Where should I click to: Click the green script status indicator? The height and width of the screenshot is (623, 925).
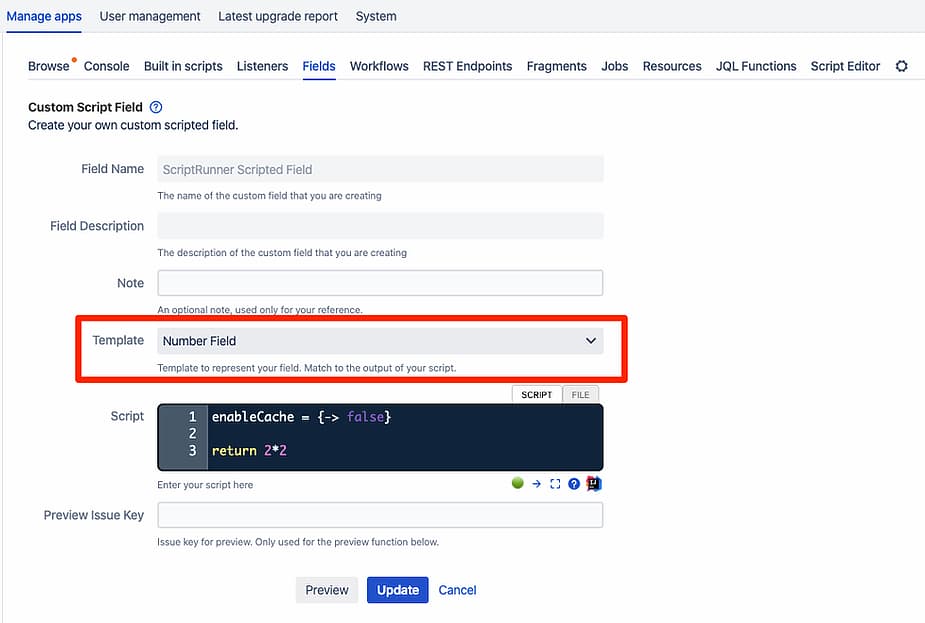point(517,483)
